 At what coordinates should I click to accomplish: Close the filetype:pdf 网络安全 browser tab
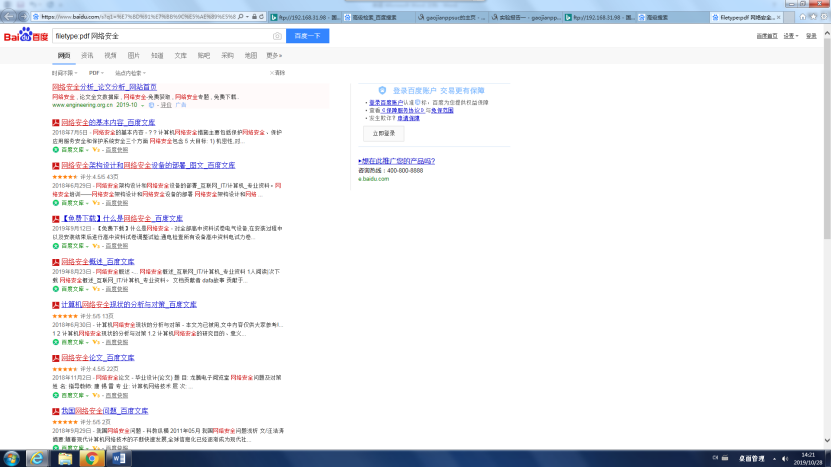click(x=779, y=17)
